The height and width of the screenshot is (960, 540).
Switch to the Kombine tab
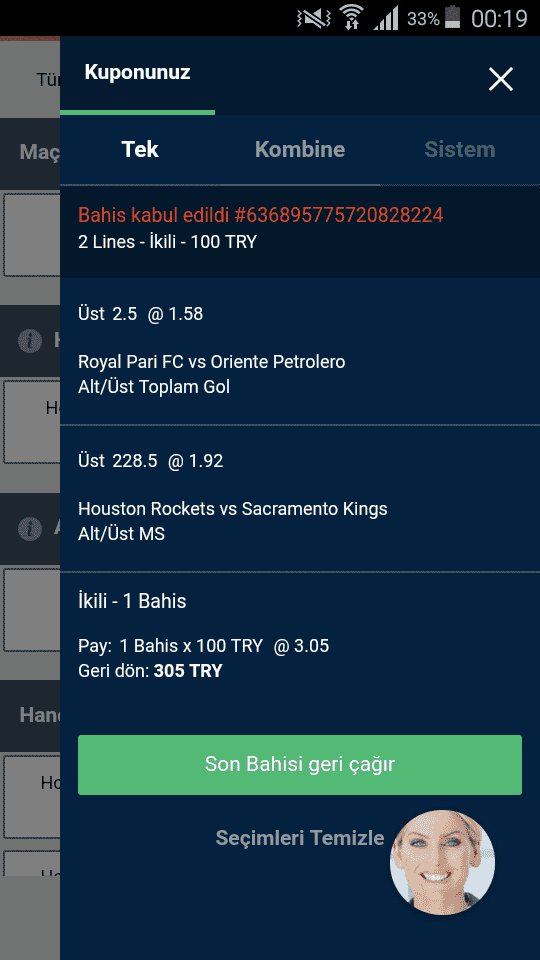300,150
